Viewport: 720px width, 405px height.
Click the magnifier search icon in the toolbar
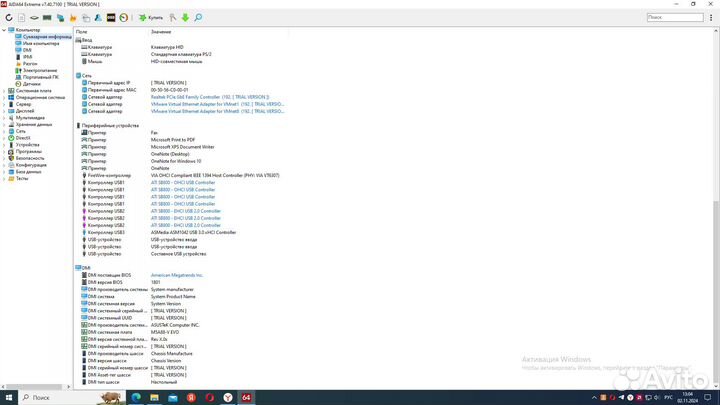198,18
